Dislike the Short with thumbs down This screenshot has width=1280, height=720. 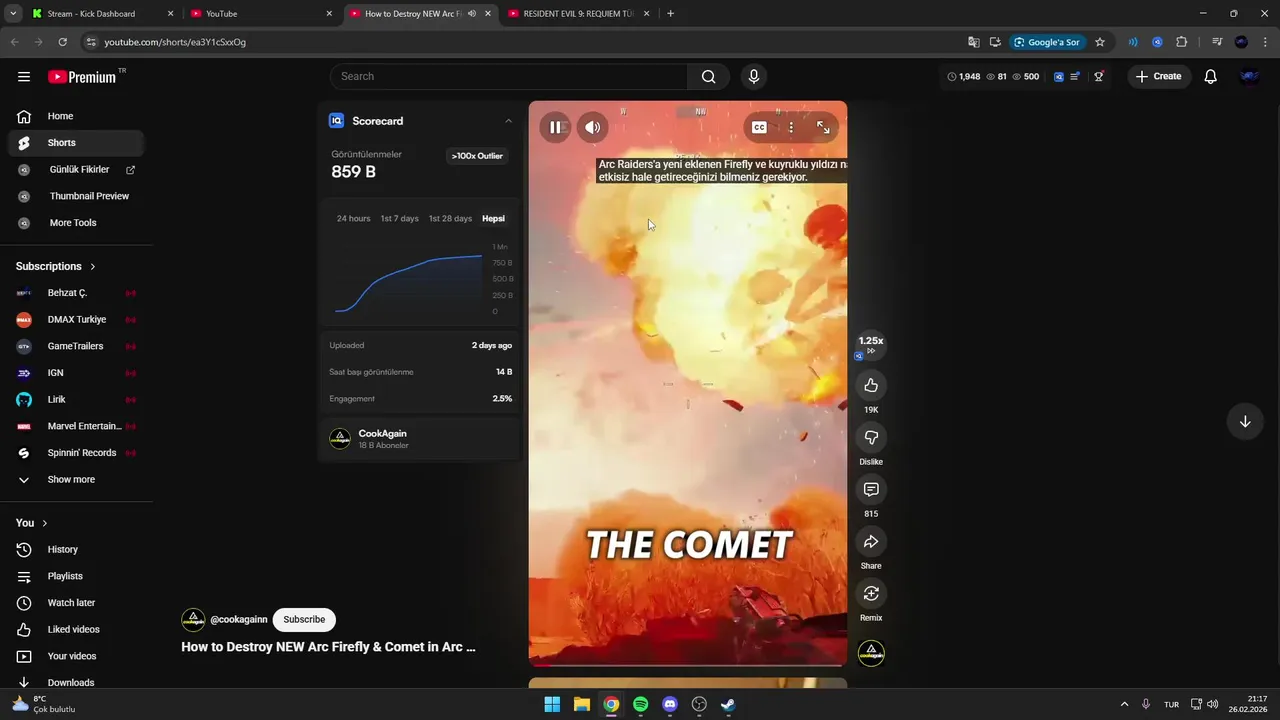tap(871, 437)
